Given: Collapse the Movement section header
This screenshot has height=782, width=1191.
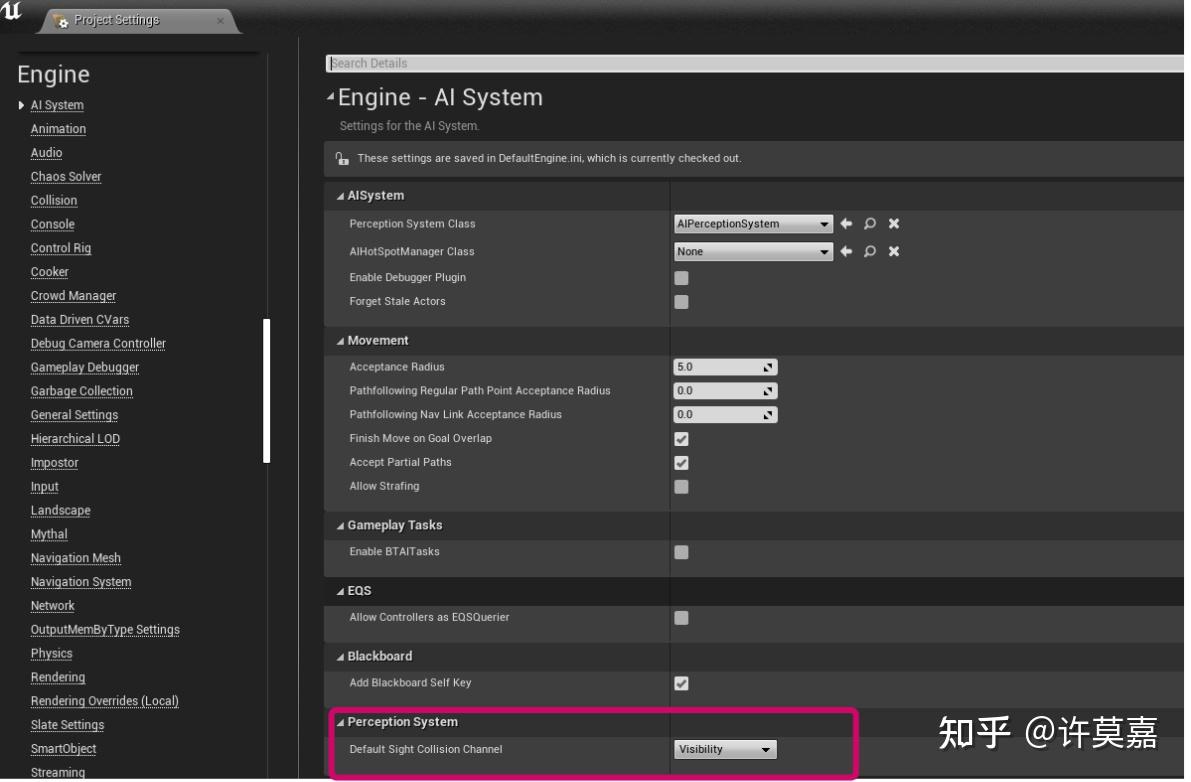Looking at the screenshot, I should coord(340,340).
